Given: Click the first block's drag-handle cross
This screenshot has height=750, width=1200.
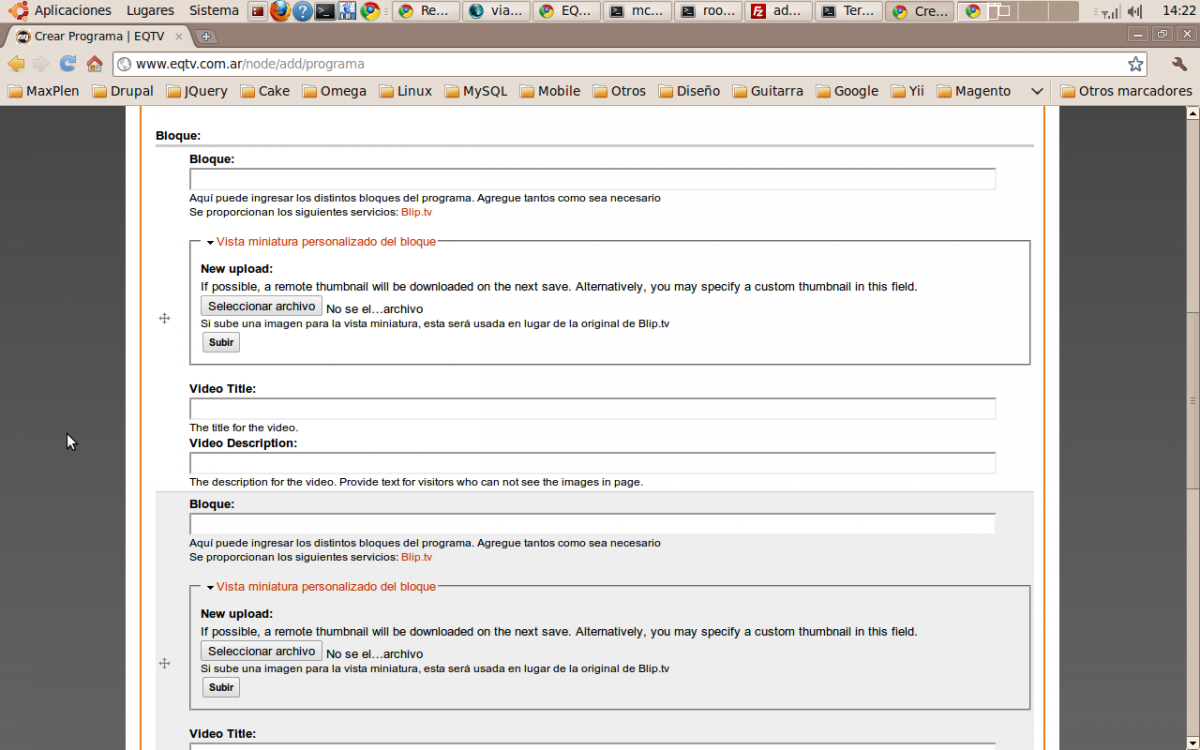Looking at the screenshot, I should click(165, 318).
